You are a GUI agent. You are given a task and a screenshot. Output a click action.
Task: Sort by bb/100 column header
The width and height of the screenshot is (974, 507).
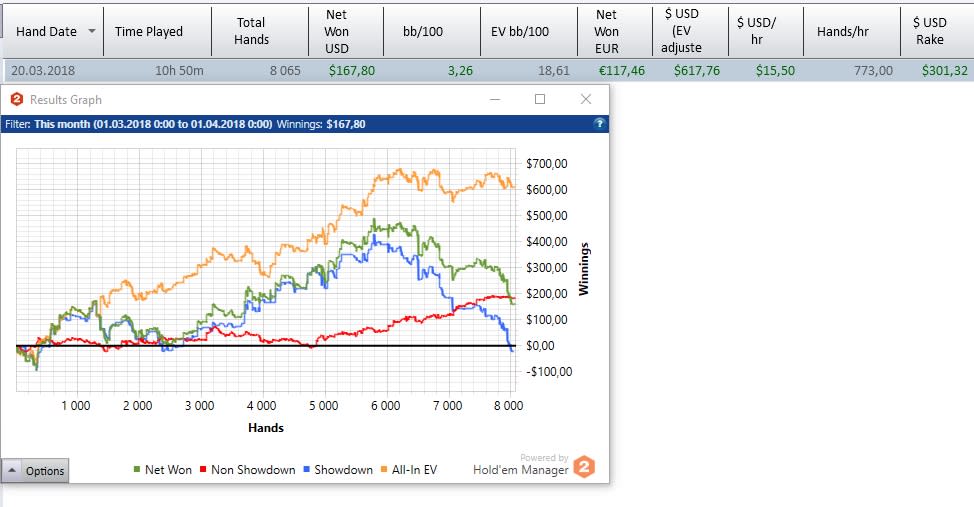pyautogui.click(x=432, y=31)
